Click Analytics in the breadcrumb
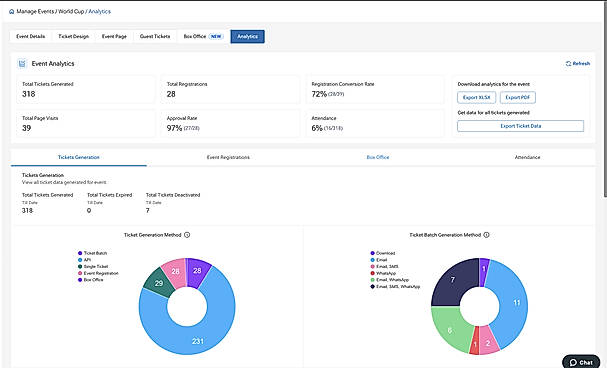This screenshot has height=368, width=607. (x=99, y=12)
